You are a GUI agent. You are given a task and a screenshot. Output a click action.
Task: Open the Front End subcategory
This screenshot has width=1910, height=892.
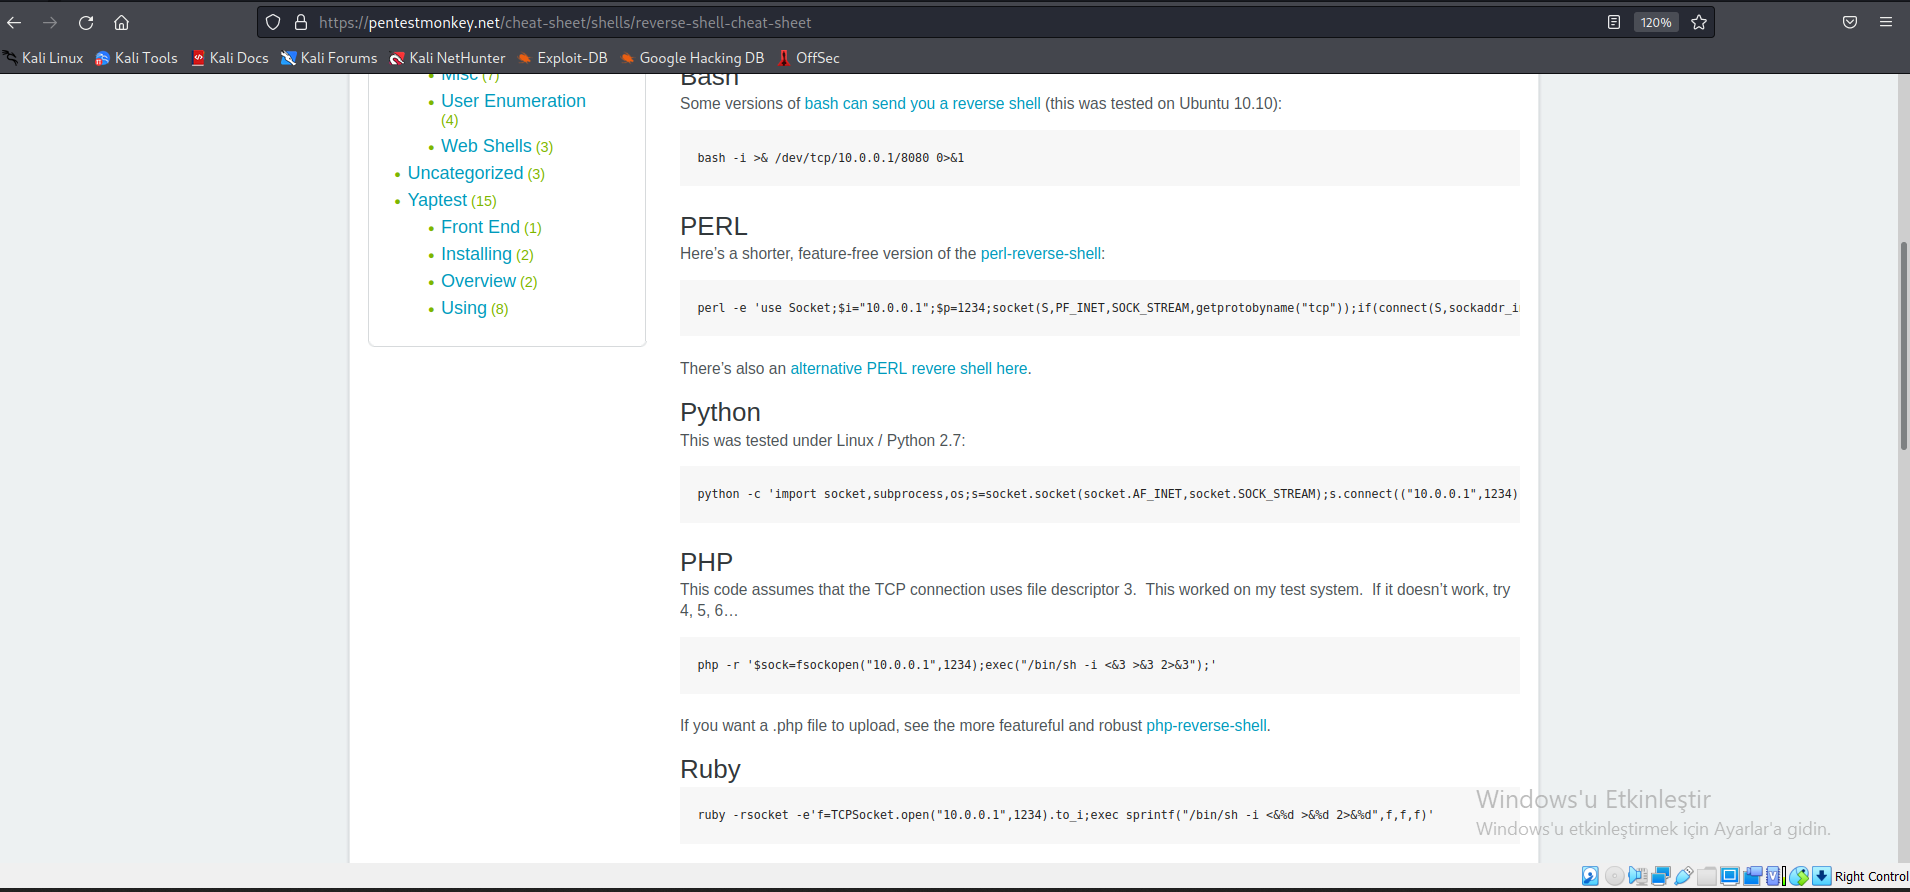pos(480,227)
